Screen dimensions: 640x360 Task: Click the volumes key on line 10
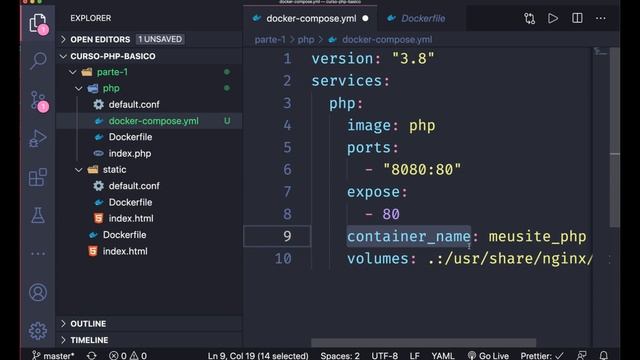pos(378,258)
